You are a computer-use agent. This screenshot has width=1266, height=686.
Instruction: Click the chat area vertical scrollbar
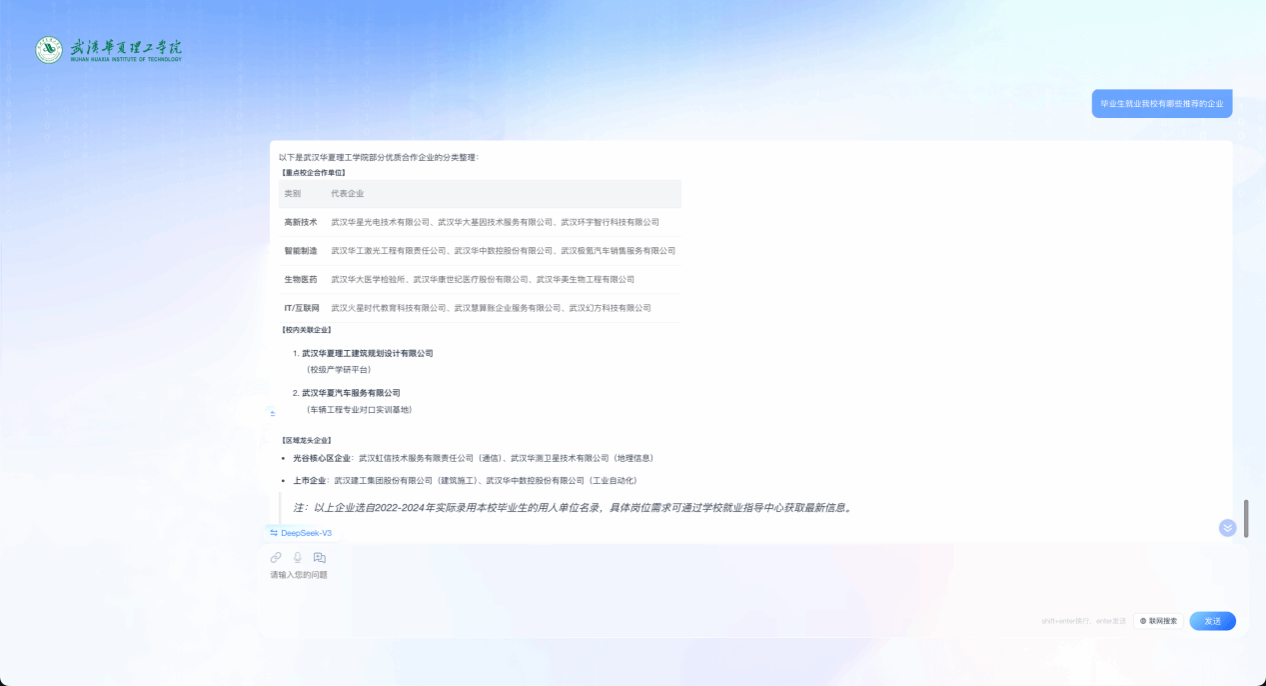1246,518
